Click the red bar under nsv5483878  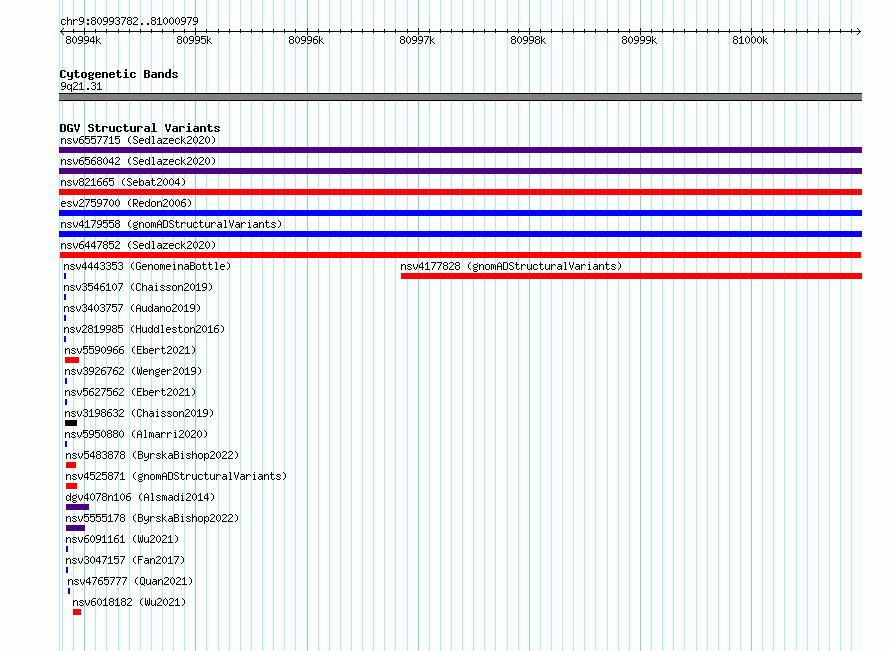pyautogui.click(x=71, y=465)
